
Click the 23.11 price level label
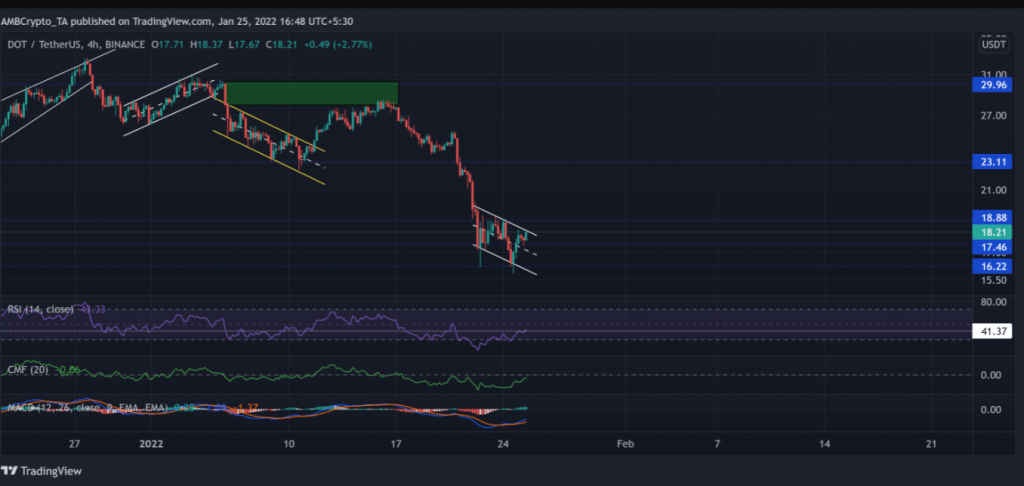click(991, 161)
